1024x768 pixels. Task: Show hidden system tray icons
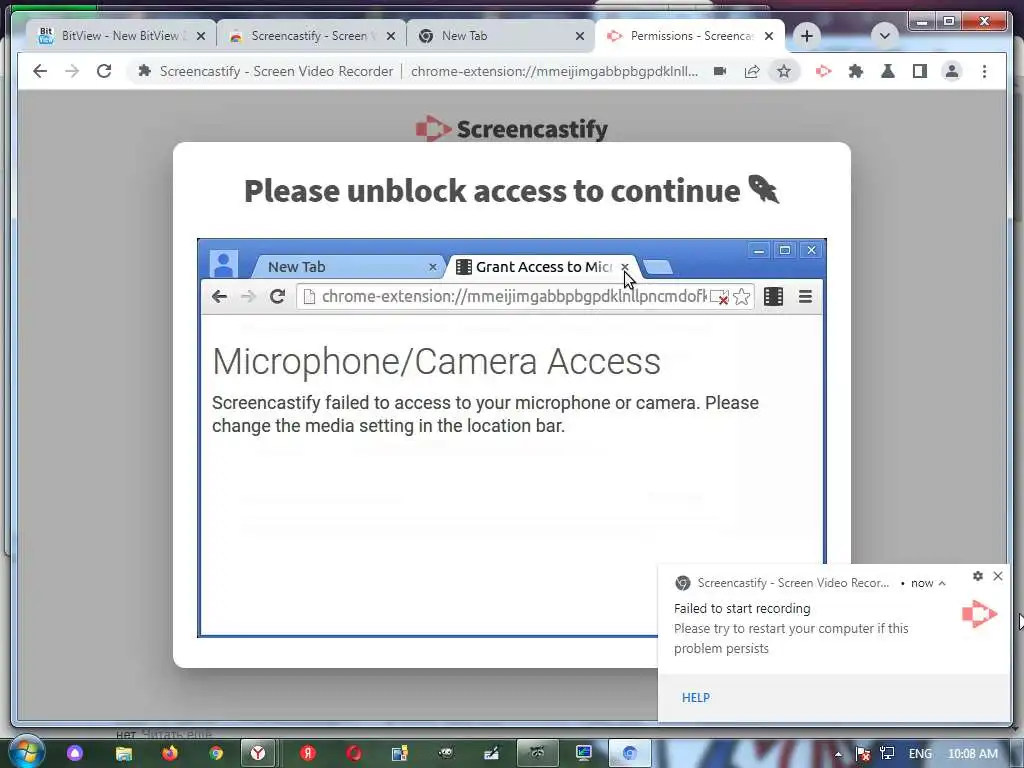(838, 754)
